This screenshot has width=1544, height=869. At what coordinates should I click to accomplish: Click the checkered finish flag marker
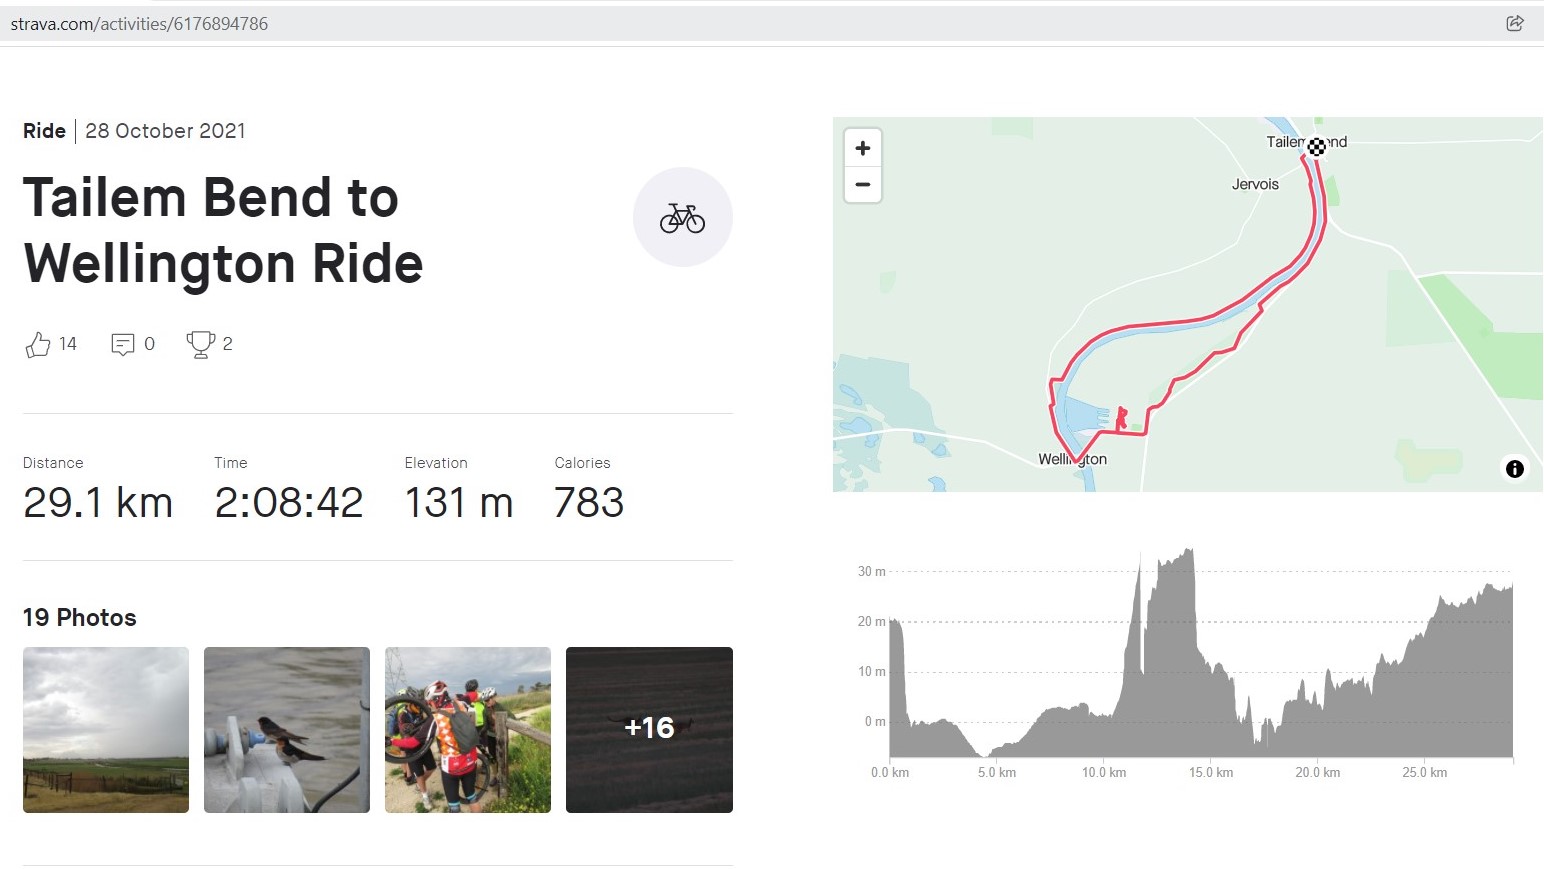(x=1317, y=147)
